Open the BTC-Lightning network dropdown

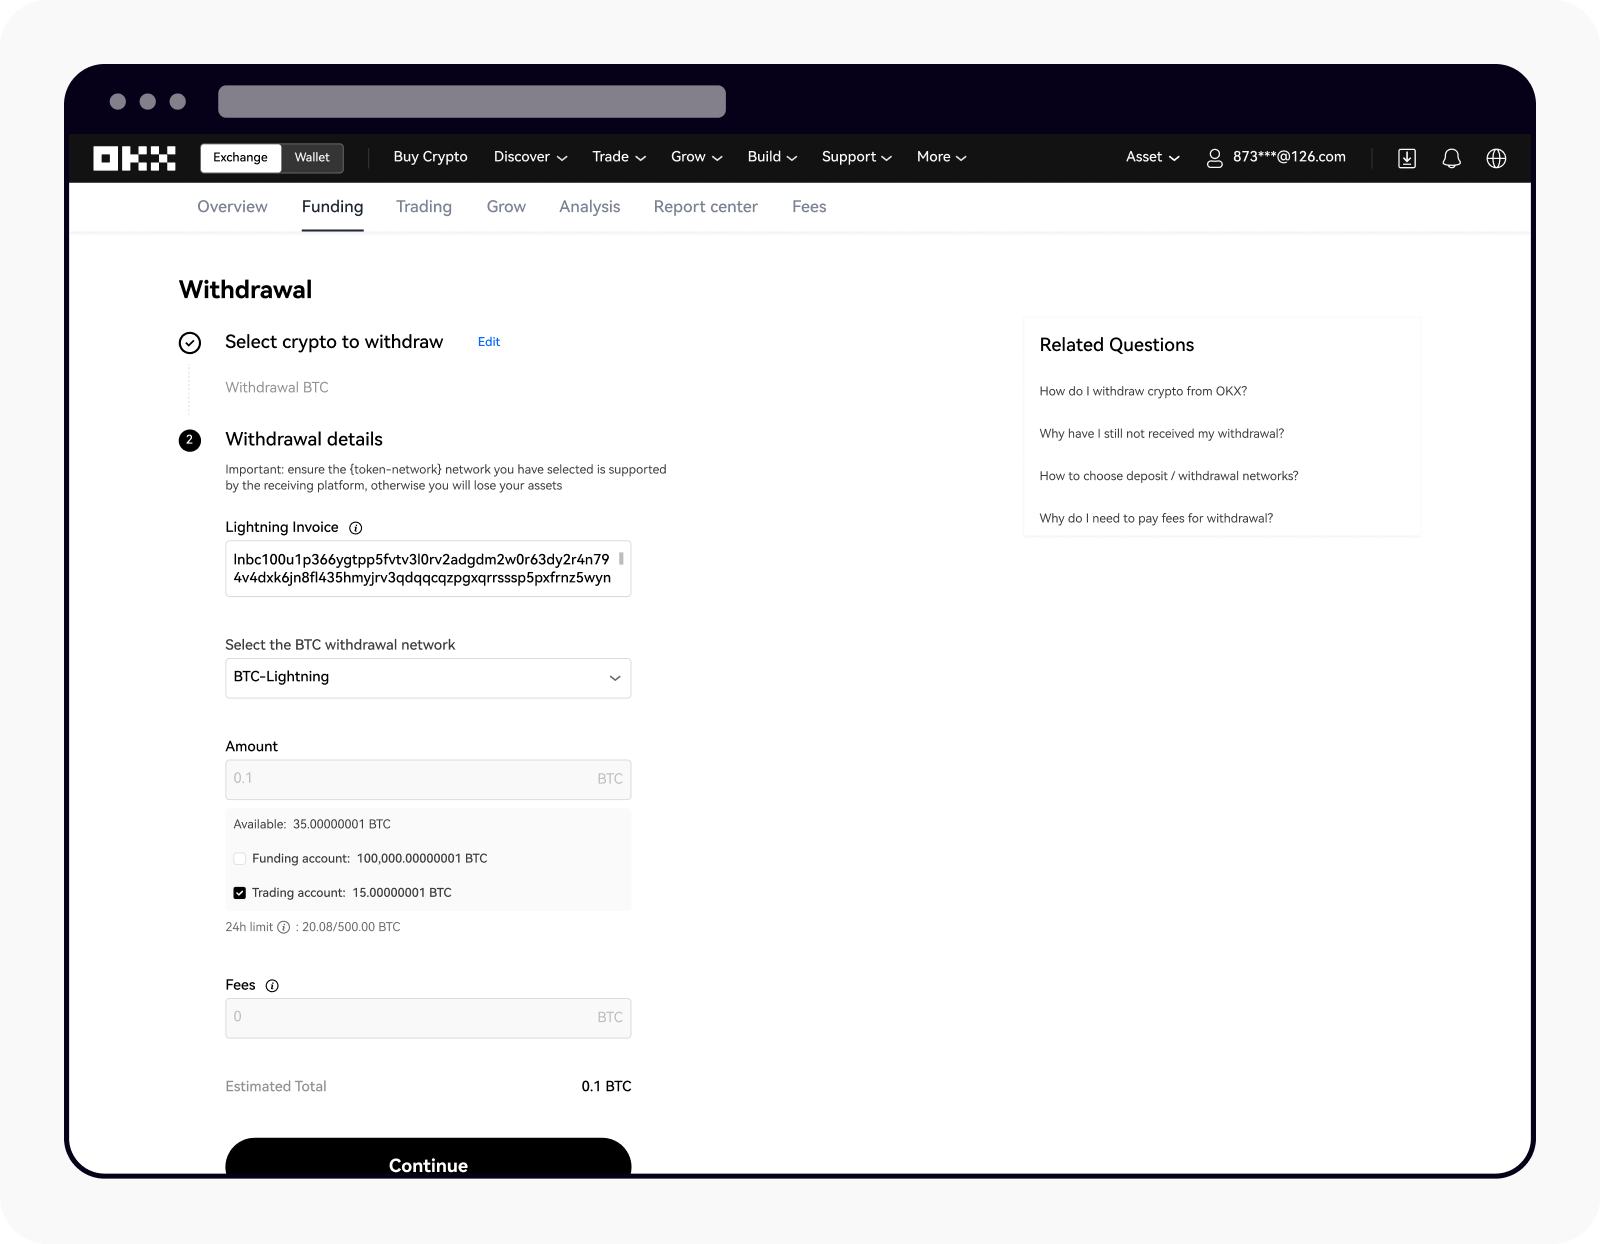(428, 678)
